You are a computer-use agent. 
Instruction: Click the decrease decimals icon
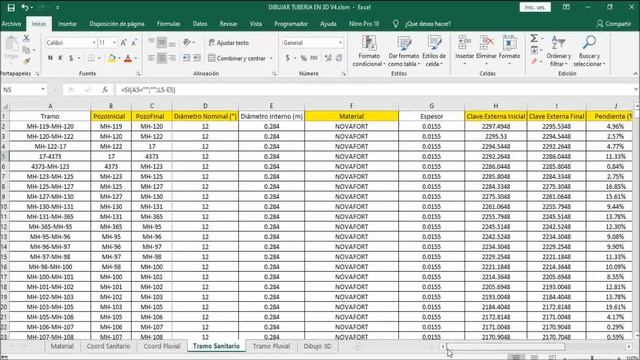(339, 58)
